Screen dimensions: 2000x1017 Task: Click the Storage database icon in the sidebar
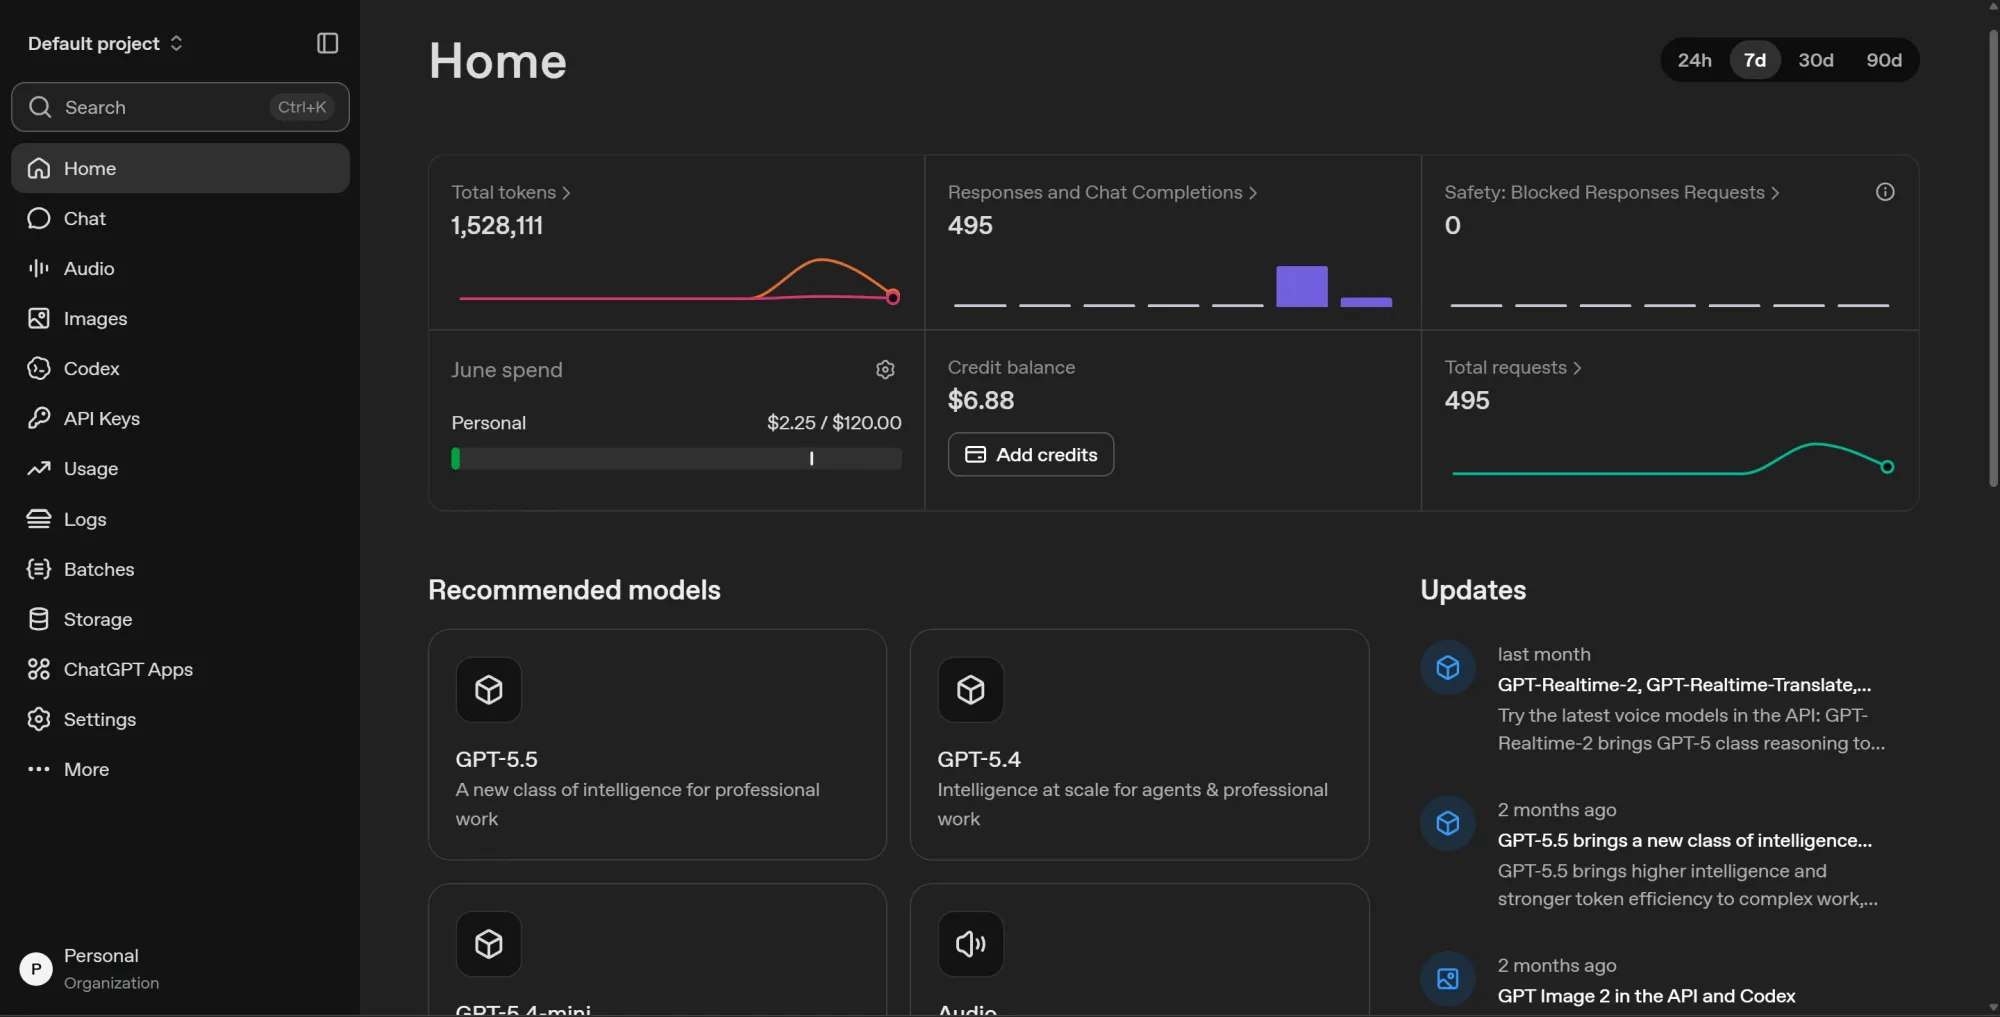click(x=39, y=619)
